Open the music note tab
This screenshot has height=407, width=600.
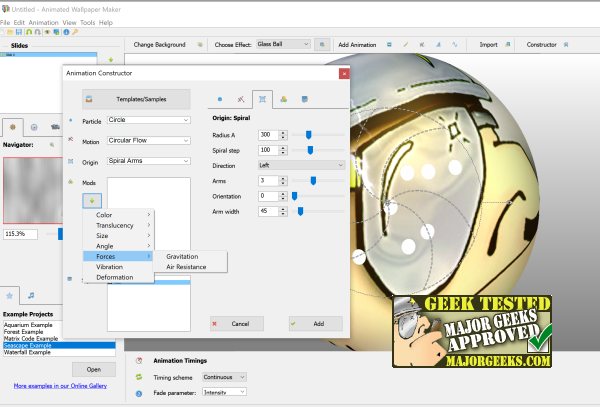coord(31,295)
